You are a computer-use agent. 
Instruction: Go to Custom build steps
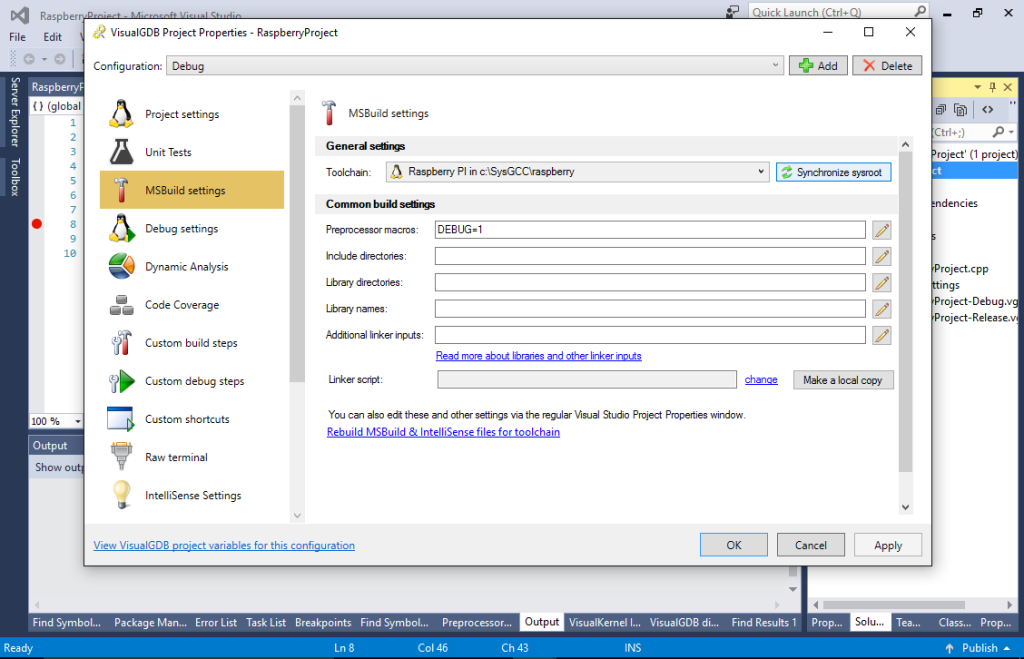191,343
